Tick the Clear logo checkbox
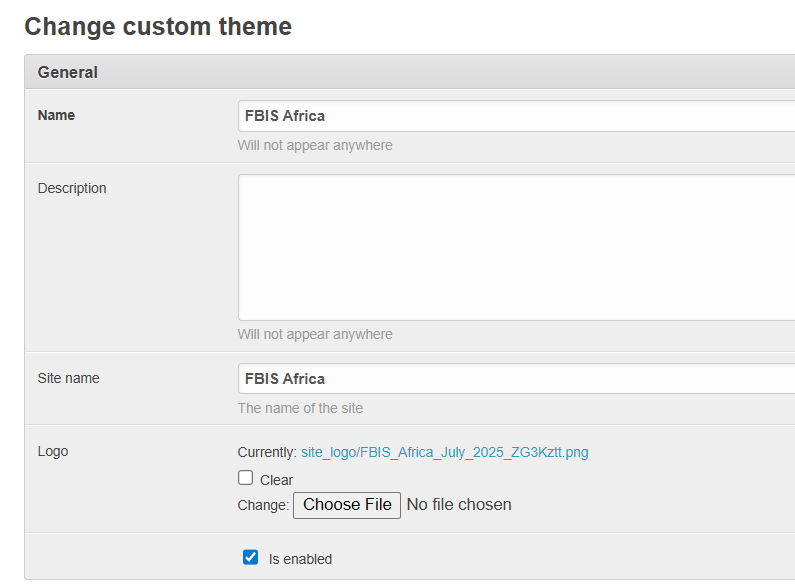The height and width of the screenshot is (586, 795). pyautogui.click(x=246, y=478)
